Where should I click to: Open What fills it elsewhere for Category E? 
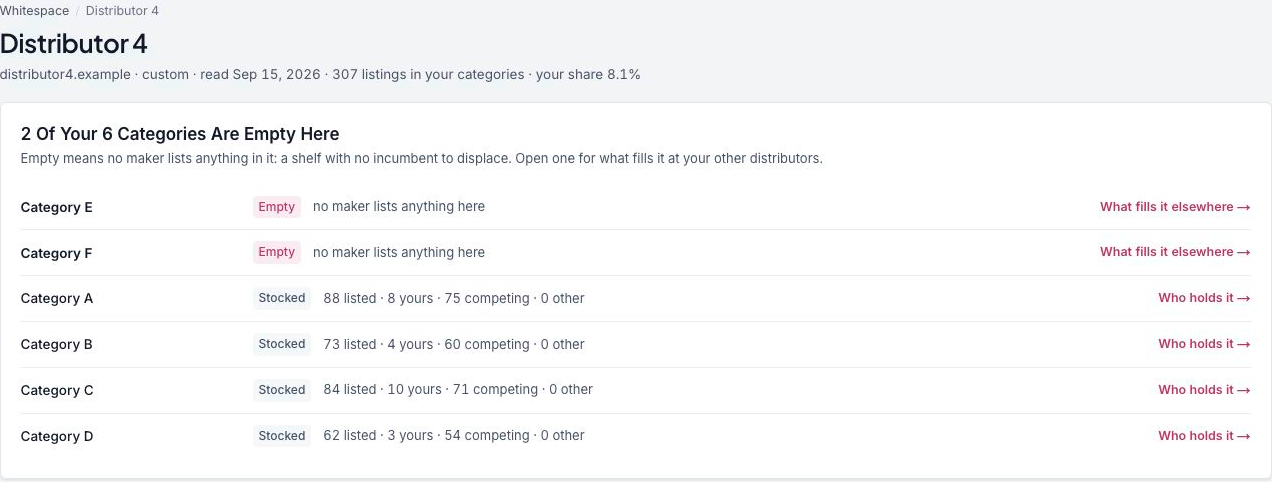pos(1175,207)
